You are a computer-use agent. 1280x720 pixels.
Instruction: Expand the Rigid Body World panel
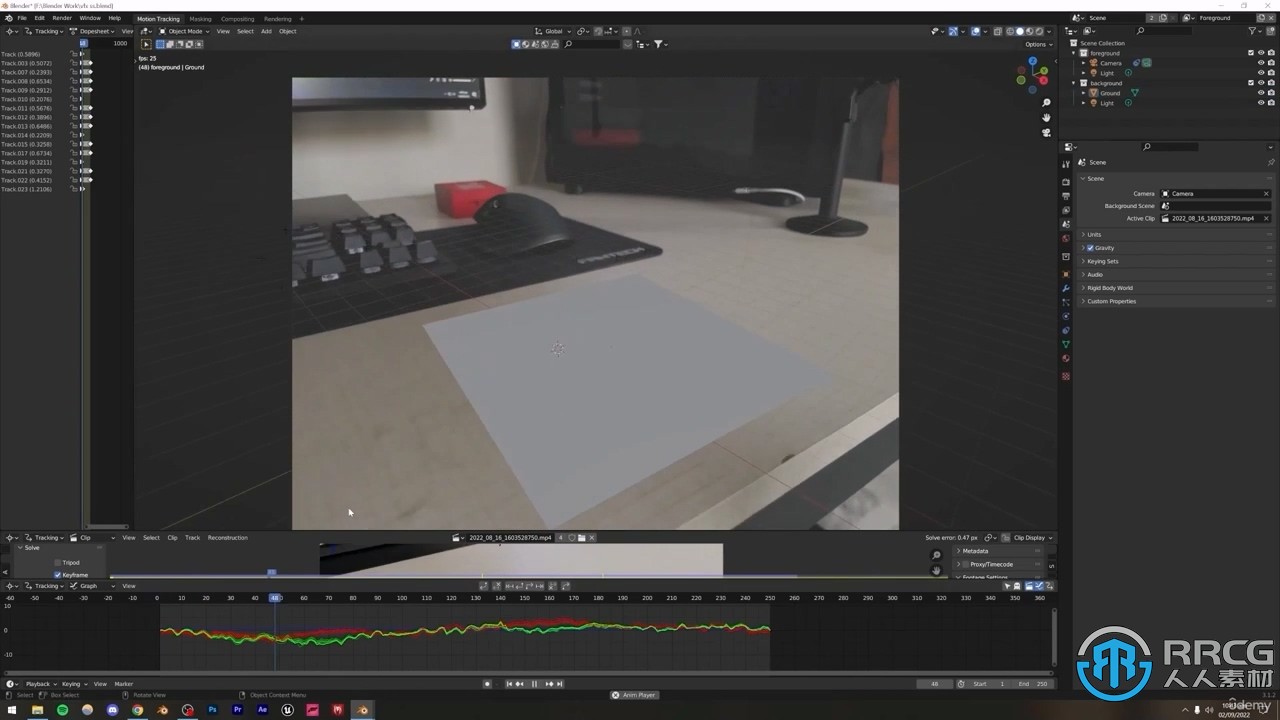coord(1176,288)
